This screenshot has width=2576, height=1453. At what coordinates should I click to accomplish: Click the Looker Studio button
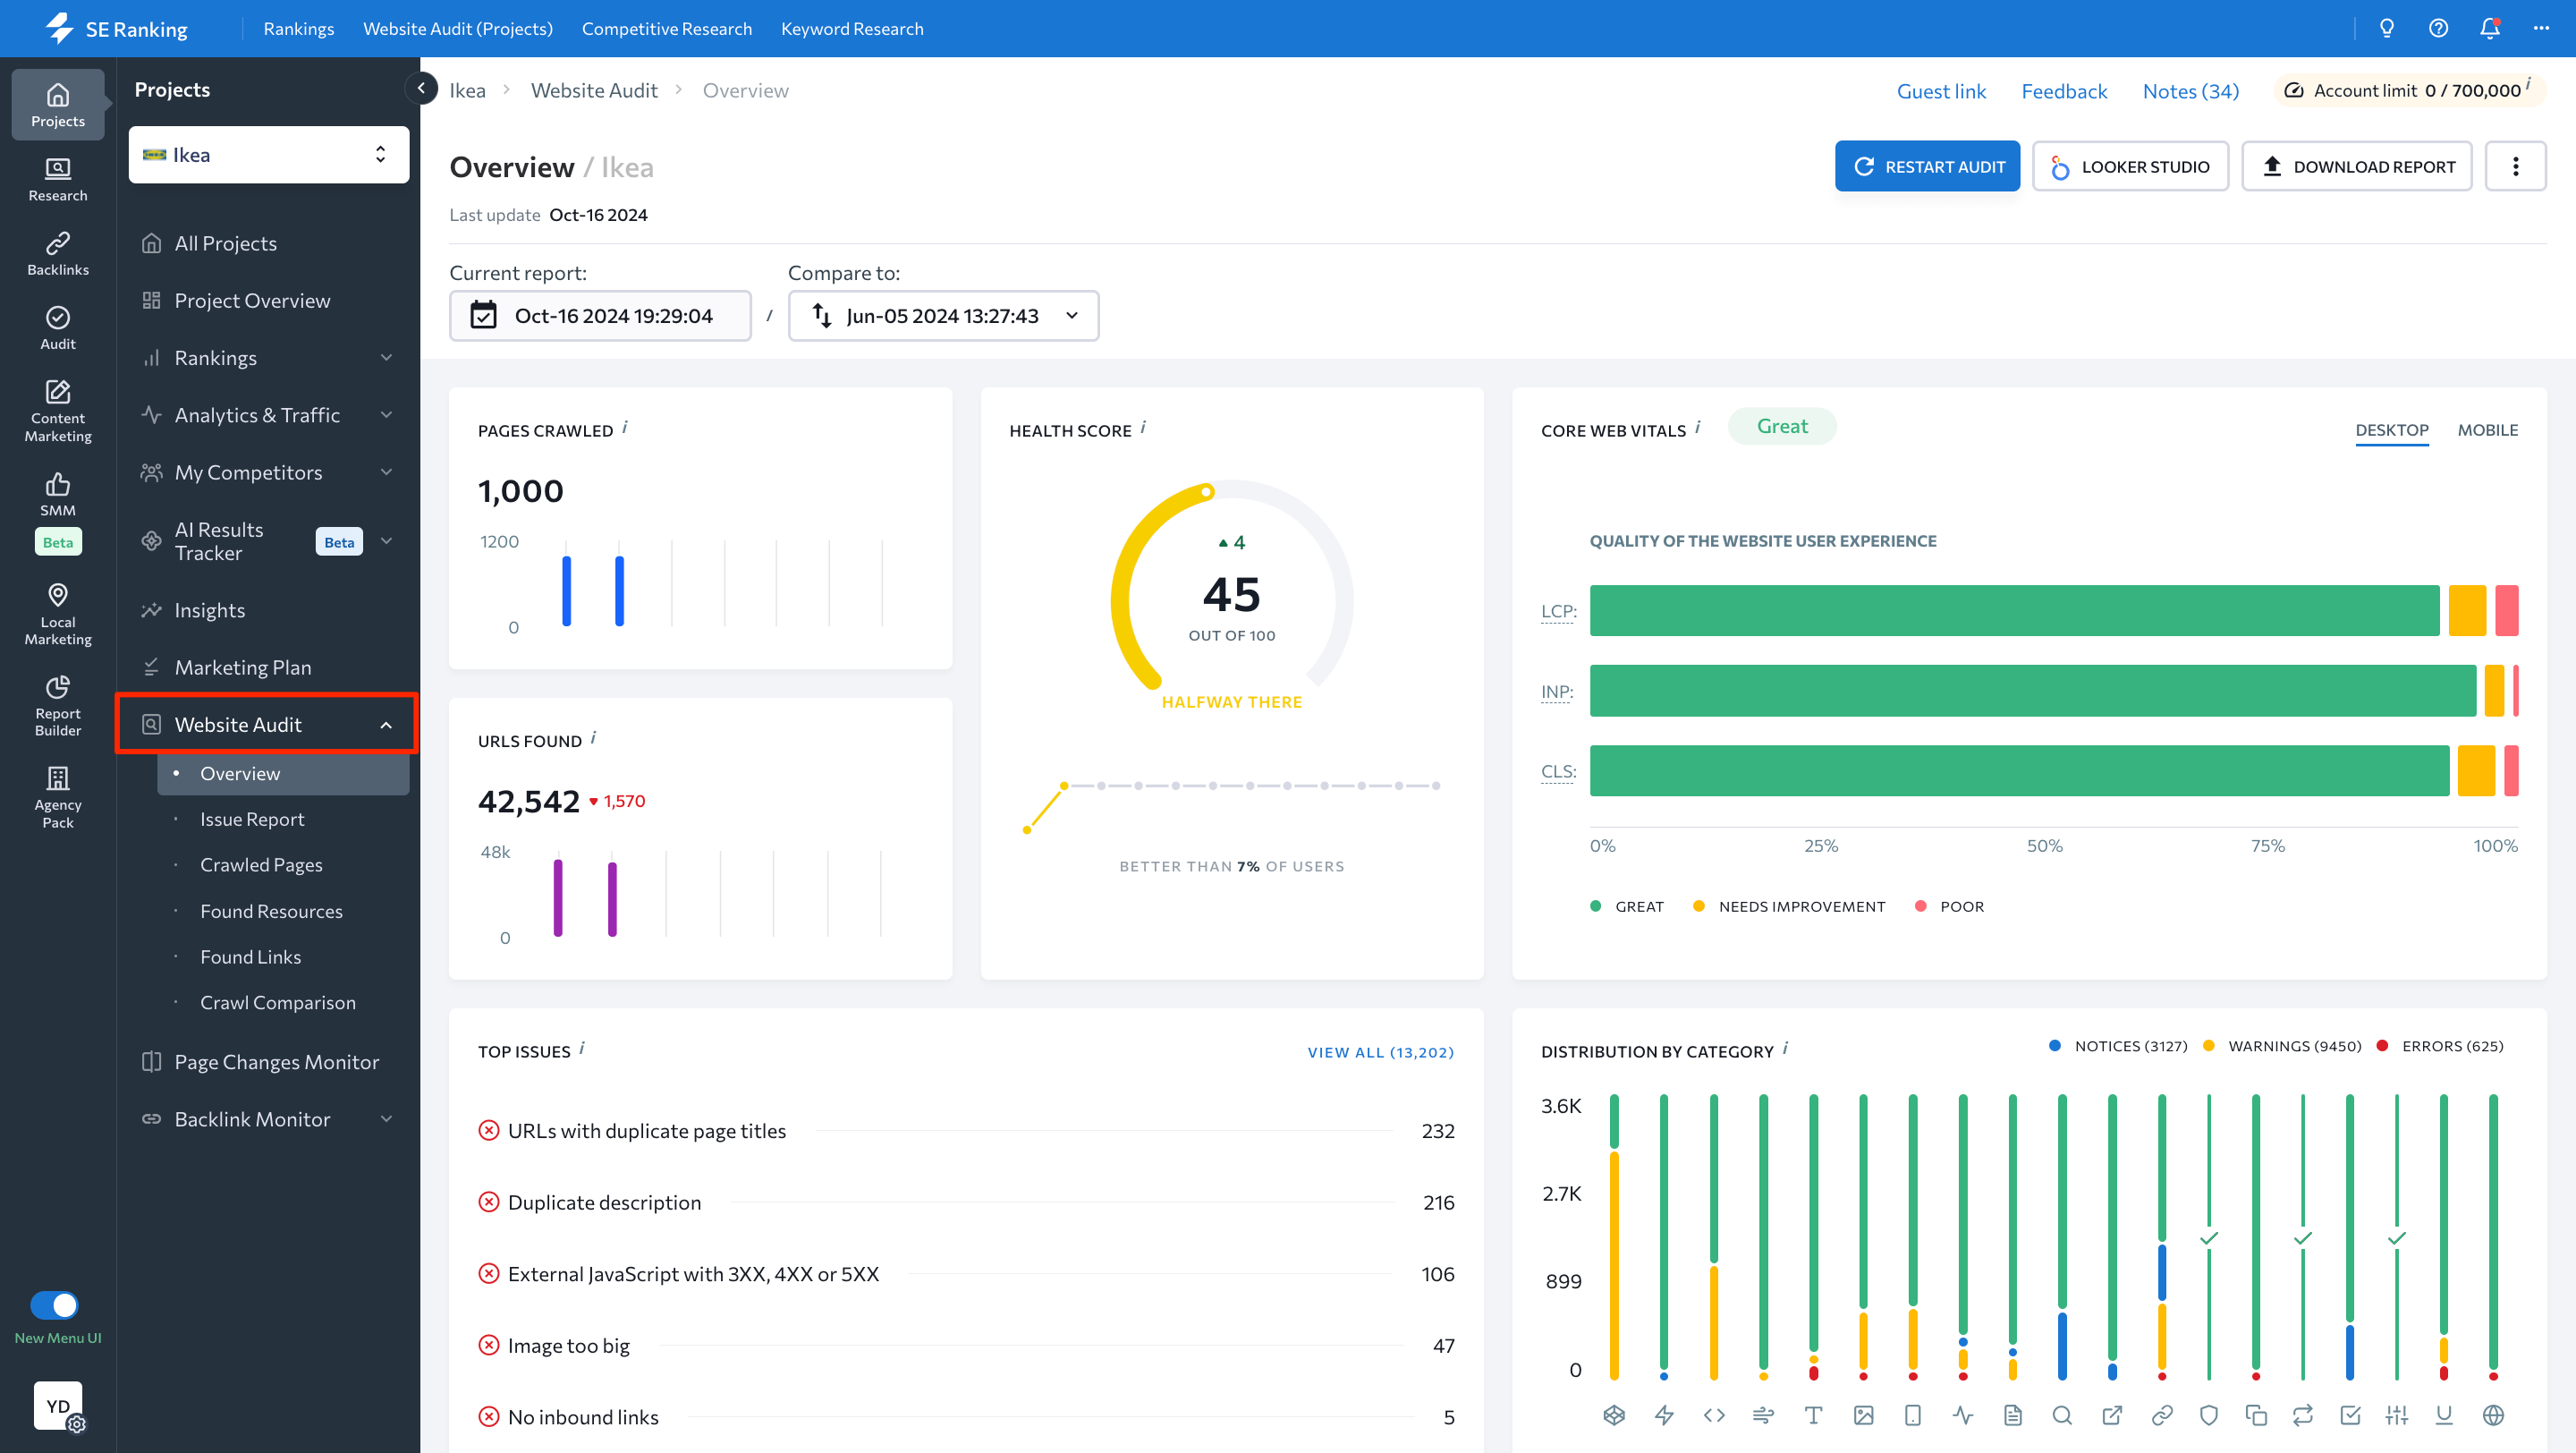pos(2130,166)
